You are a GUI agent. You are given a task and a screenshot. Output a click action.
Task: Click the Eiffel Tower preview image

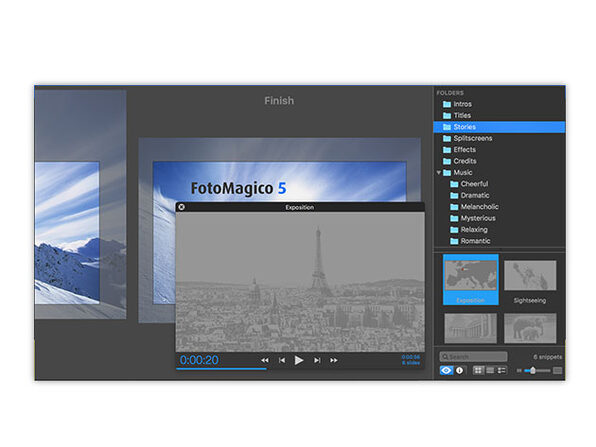[300, 282]
